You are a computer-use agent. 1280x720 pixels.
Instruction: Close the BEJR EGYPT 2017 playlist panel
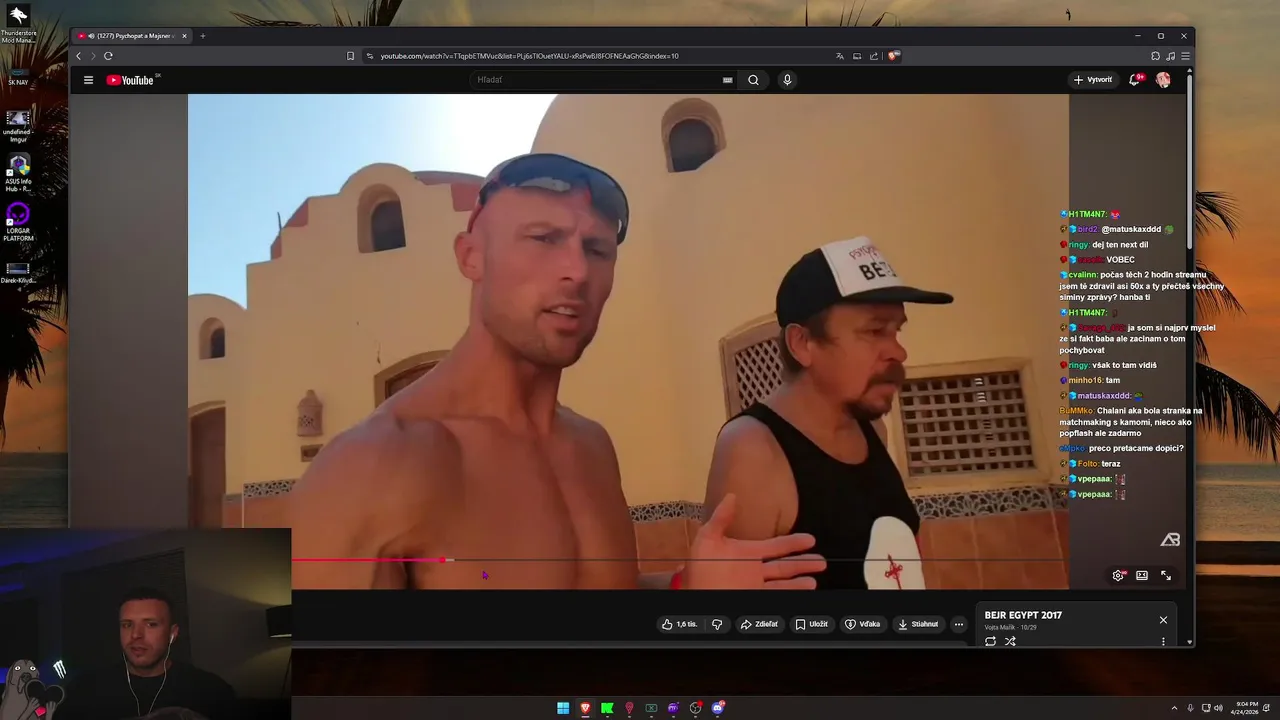(1163, 620)
